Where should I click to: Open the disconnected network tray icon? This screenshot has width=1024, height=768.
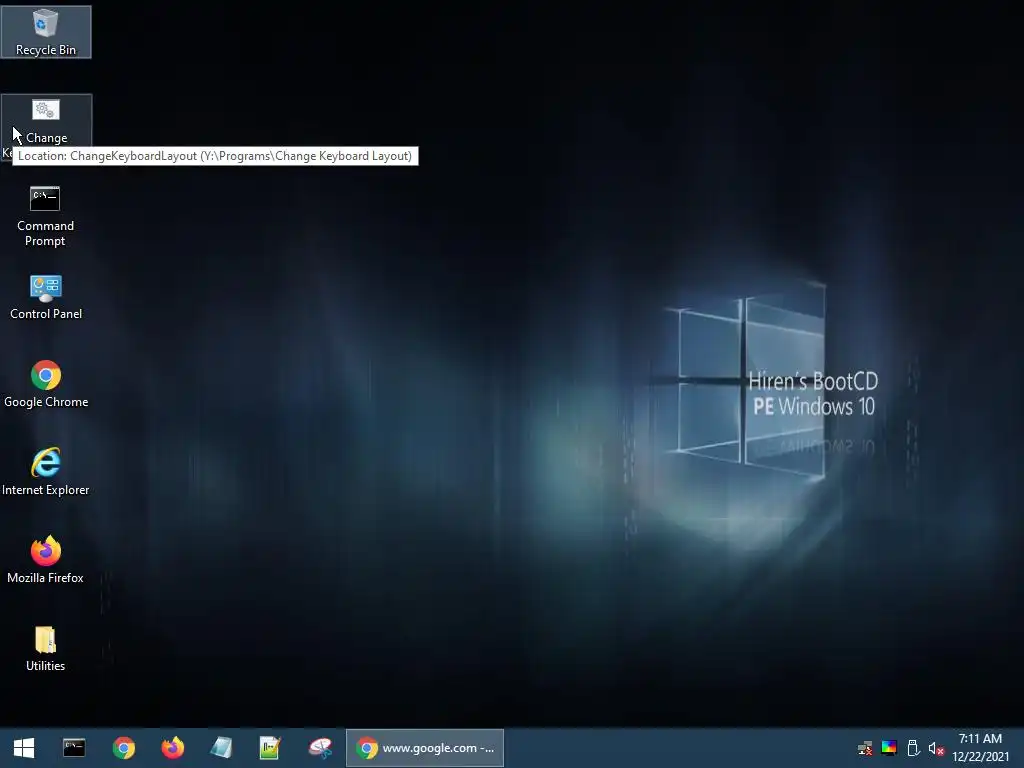(x=865, y=748)
